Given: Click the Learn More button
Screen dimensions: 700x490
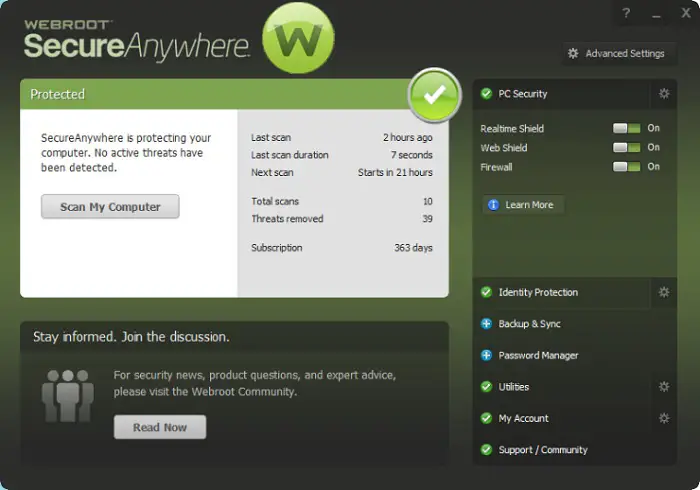Looking at the screenshot, I should pos(523,205).
